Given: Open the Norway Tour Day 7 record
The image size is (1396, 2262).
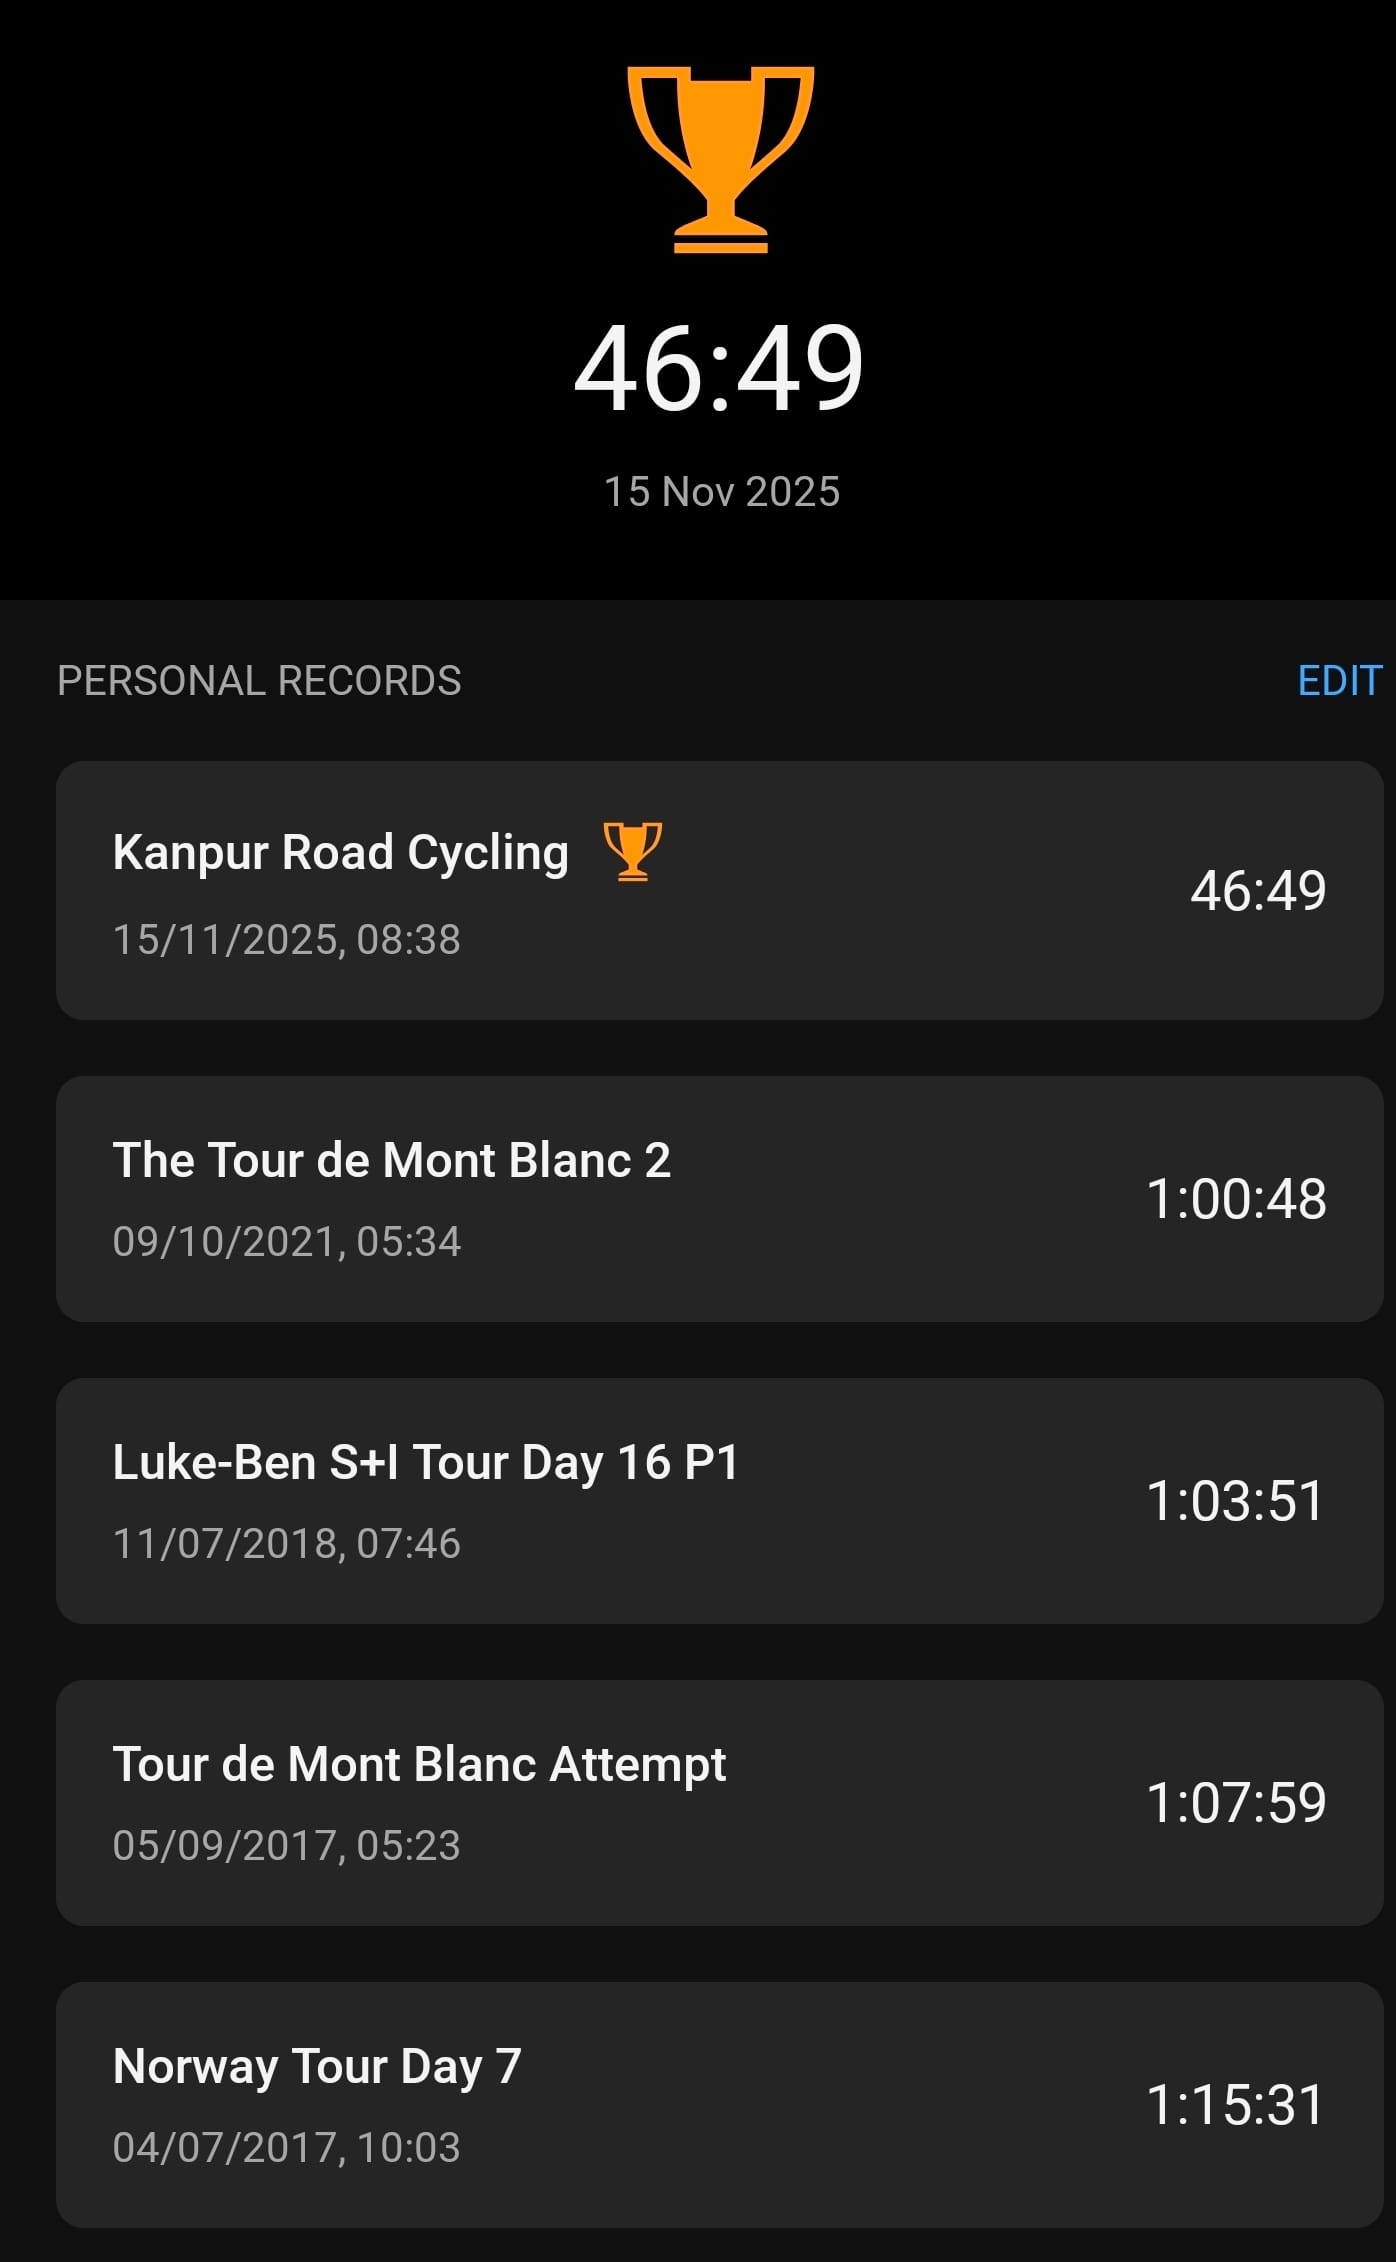Looking at the screenshot, I should click(x=317, y=2067).
